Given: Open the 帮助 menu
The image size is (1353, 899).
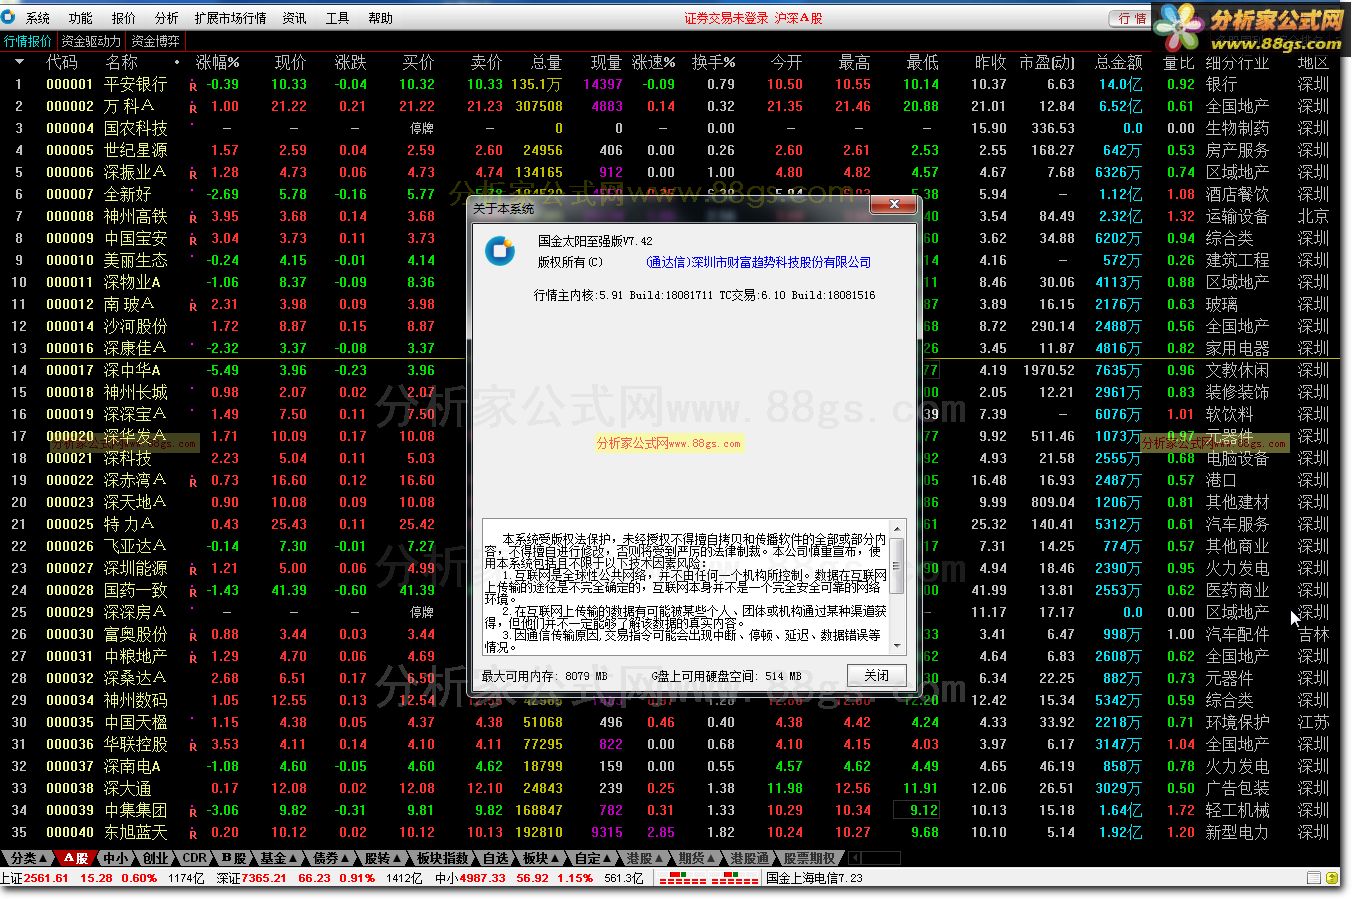Looking at the screenshot, I should pos(381,18).
